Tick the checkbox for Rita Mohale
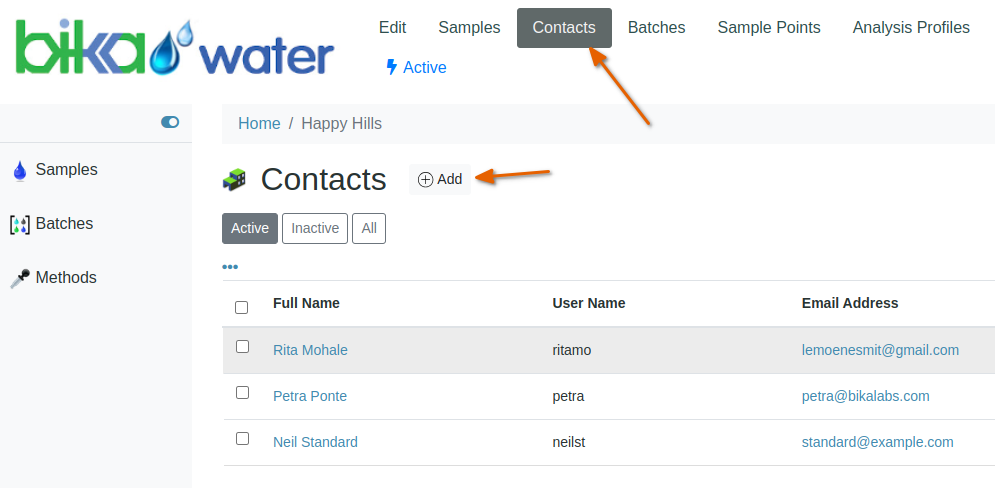This screenshot has height=488, width=995. pyautogui.click(x=242, y=347)
